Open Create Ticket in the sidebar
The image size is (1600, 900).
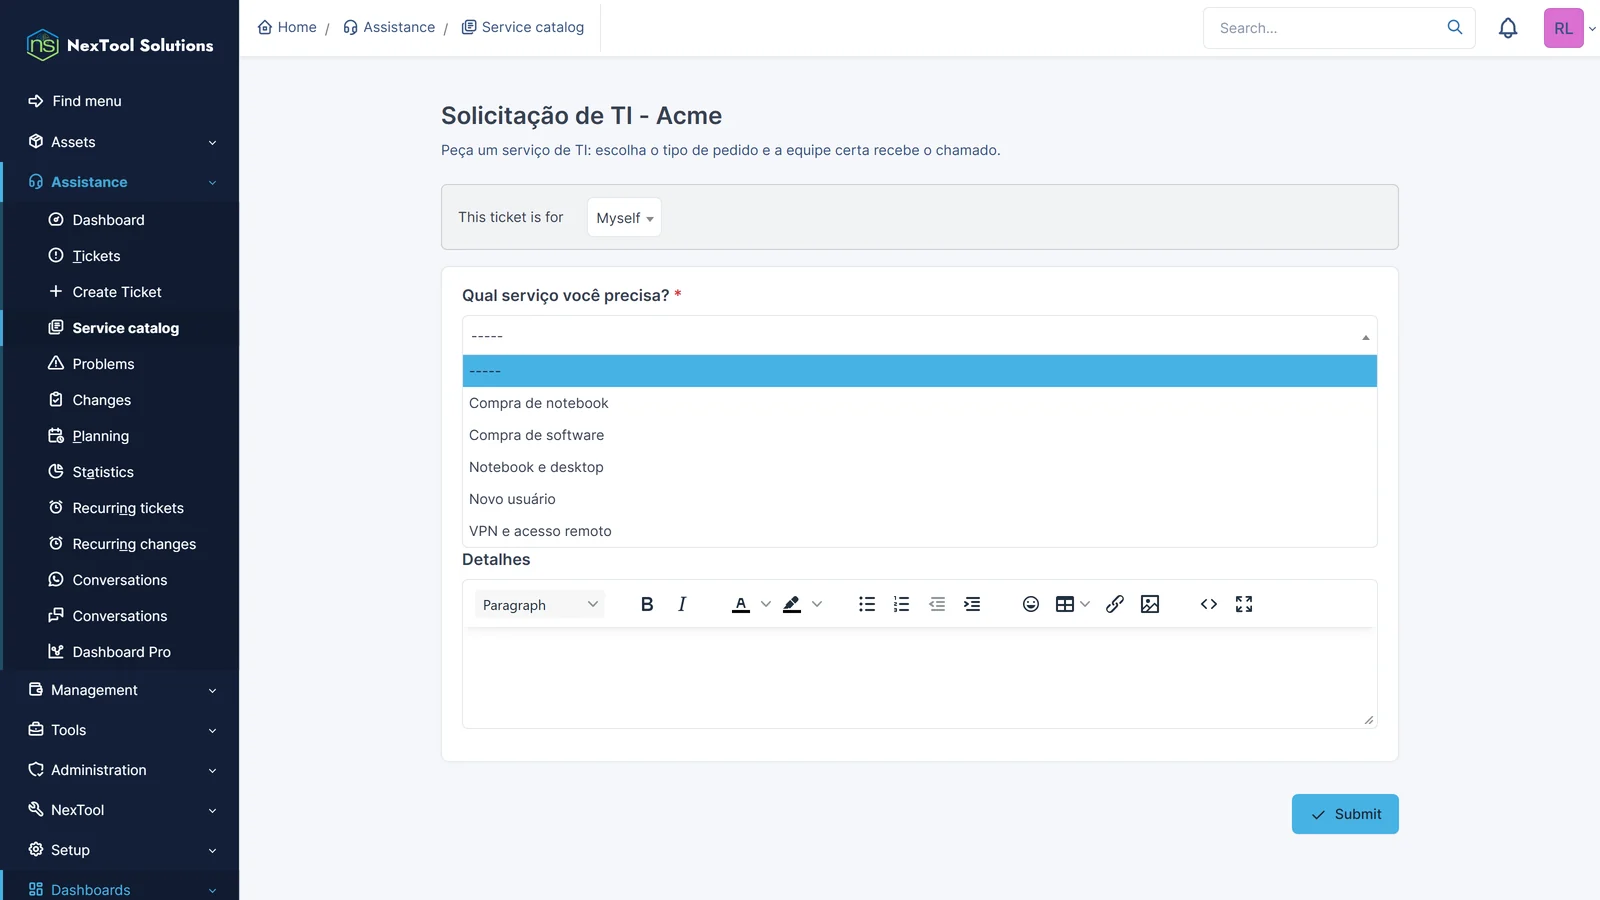[x=117, y=292]
